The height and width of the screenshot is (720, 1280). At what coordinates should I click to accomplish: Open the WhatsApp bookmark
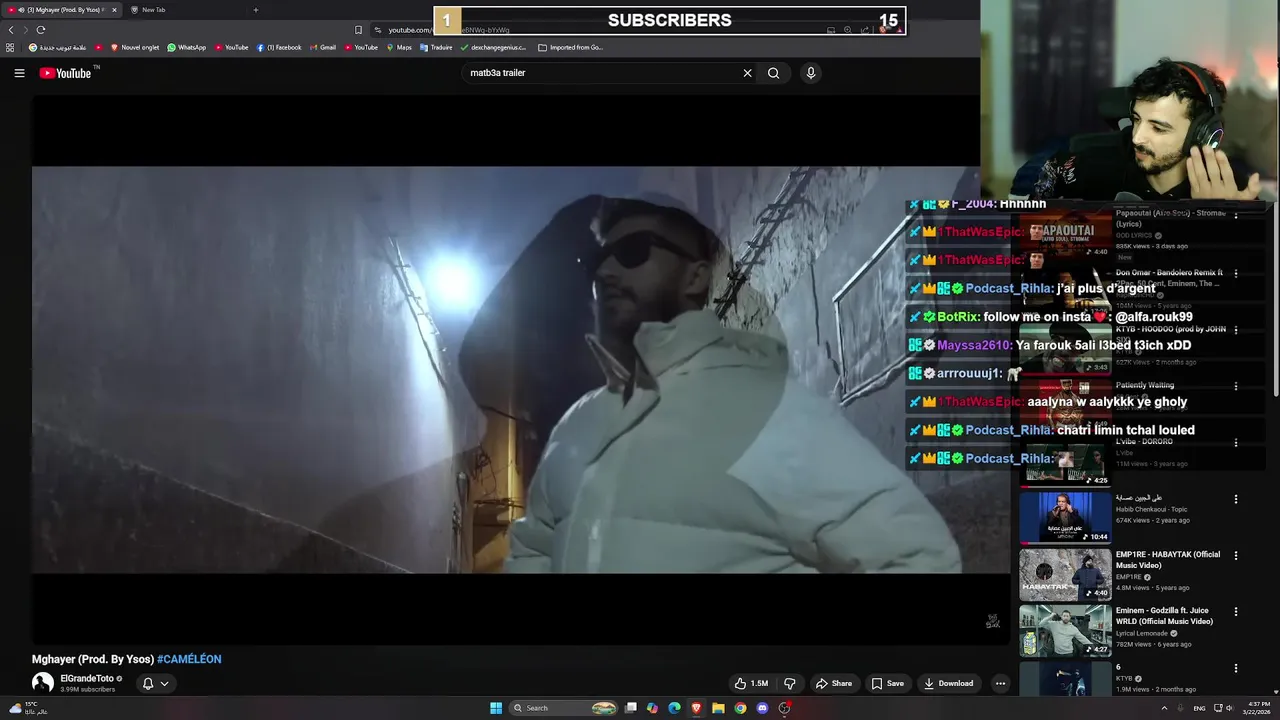pos(186,47)
